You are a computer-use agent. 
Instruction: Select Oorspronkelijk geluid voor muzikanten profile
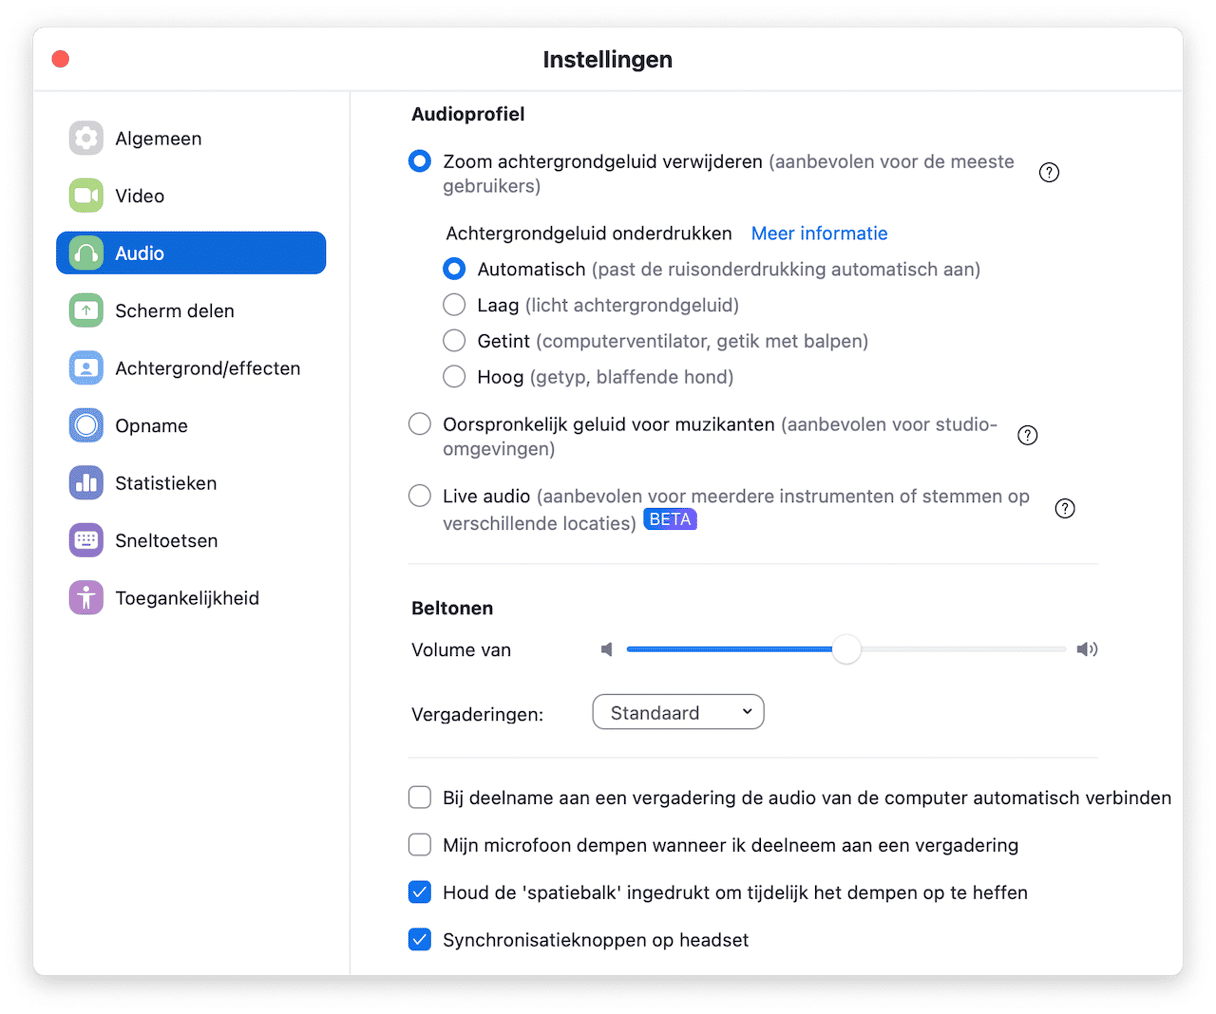(420, 424)
